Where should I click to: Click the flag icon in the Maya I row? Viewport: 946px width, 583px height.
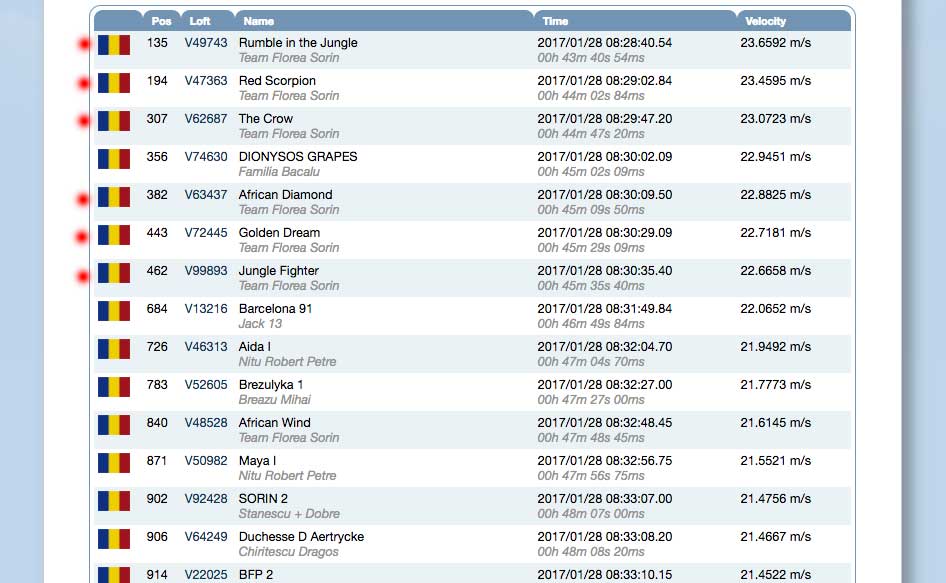114,464
